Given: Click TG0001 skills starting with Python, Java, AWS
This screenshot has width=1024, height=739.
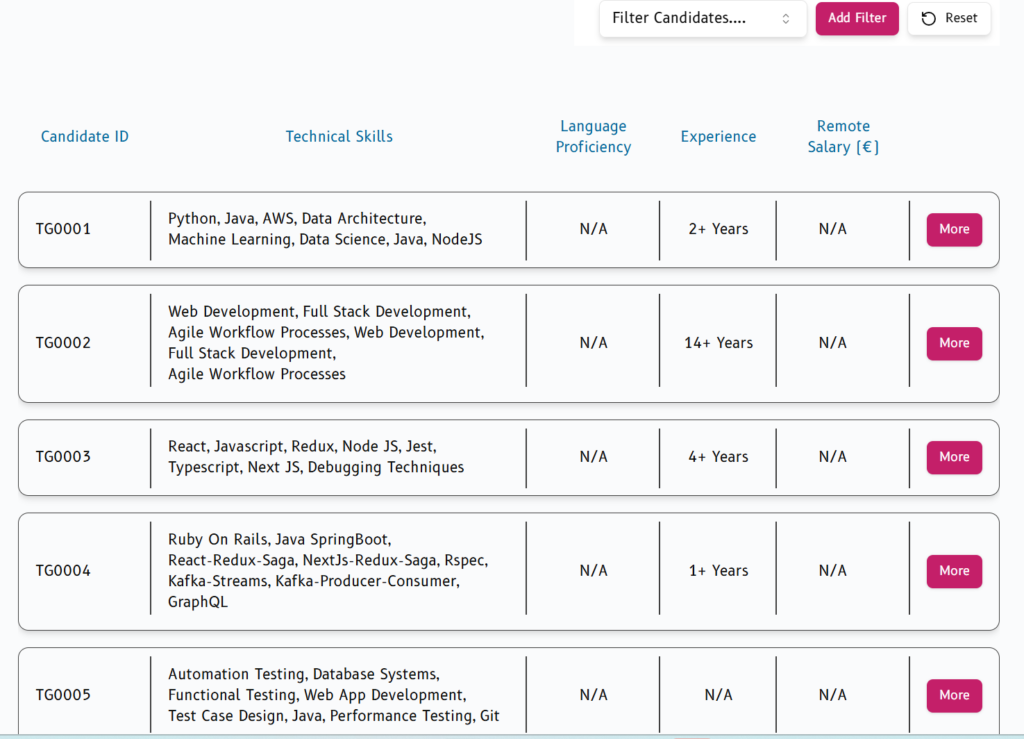Looking at the screenshot, I should pos(325,229).
